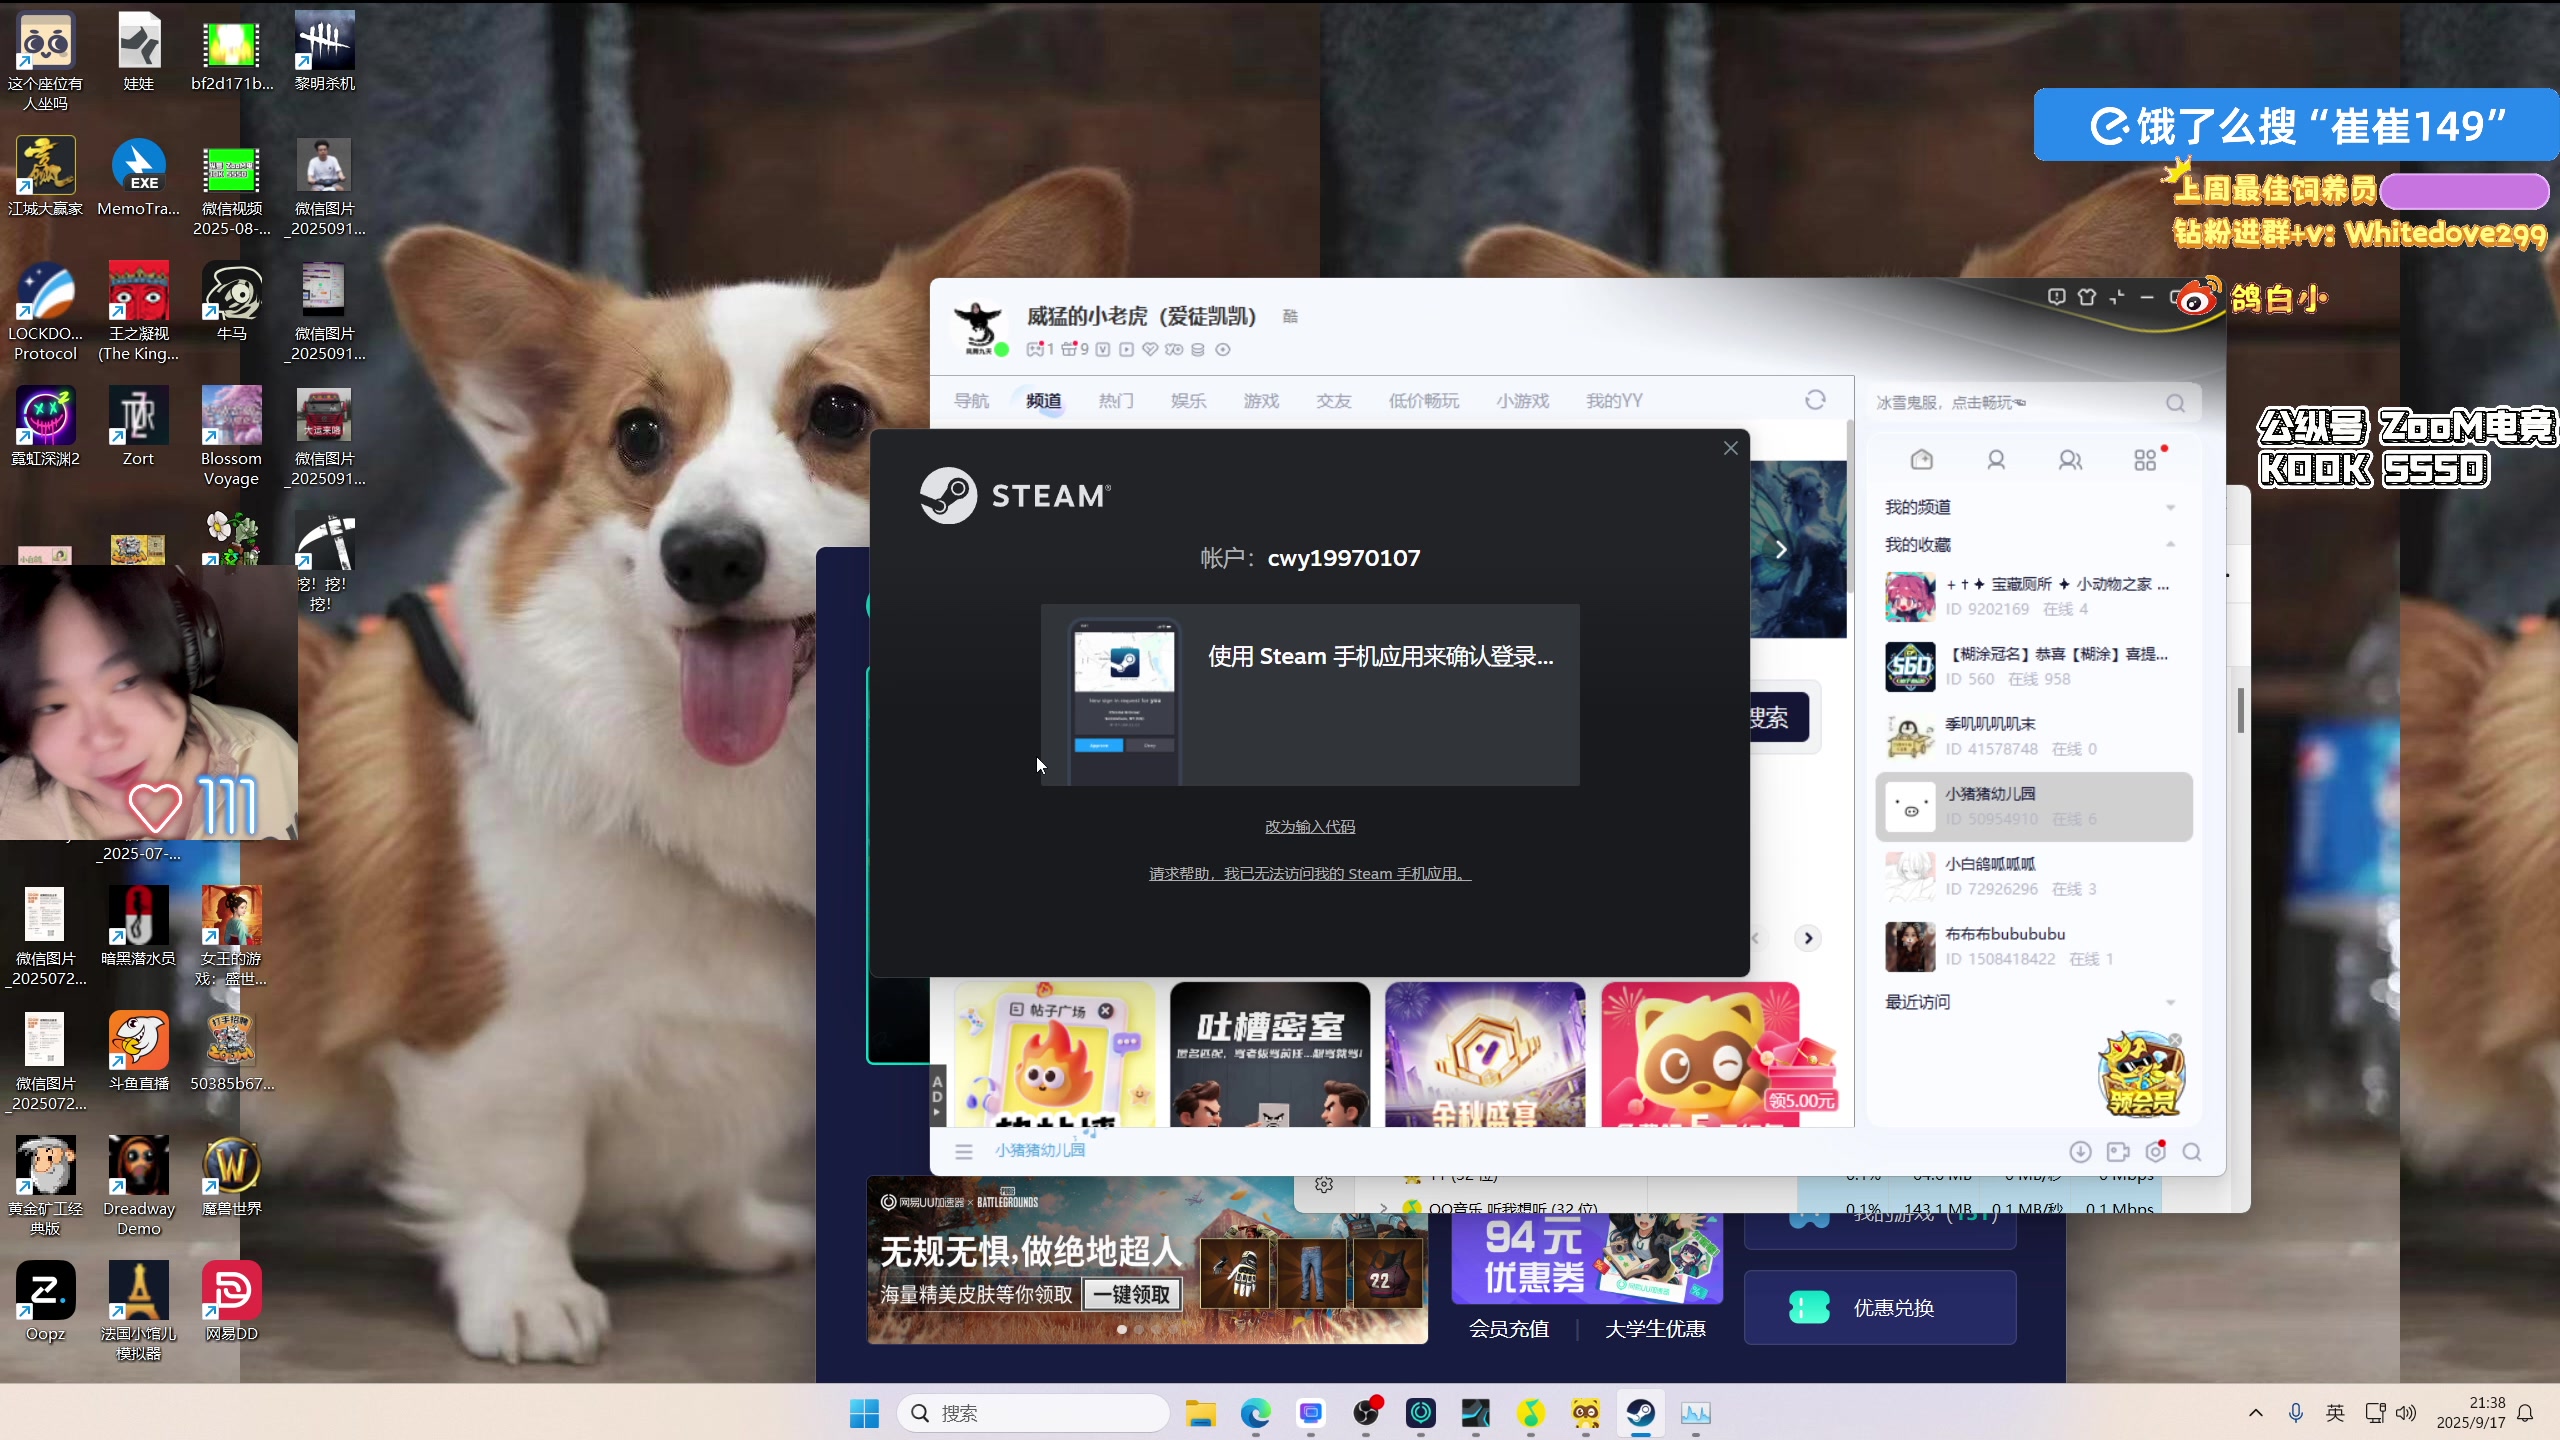
Task: Expand the 最近访问 section
Action: (2030, 1002)
